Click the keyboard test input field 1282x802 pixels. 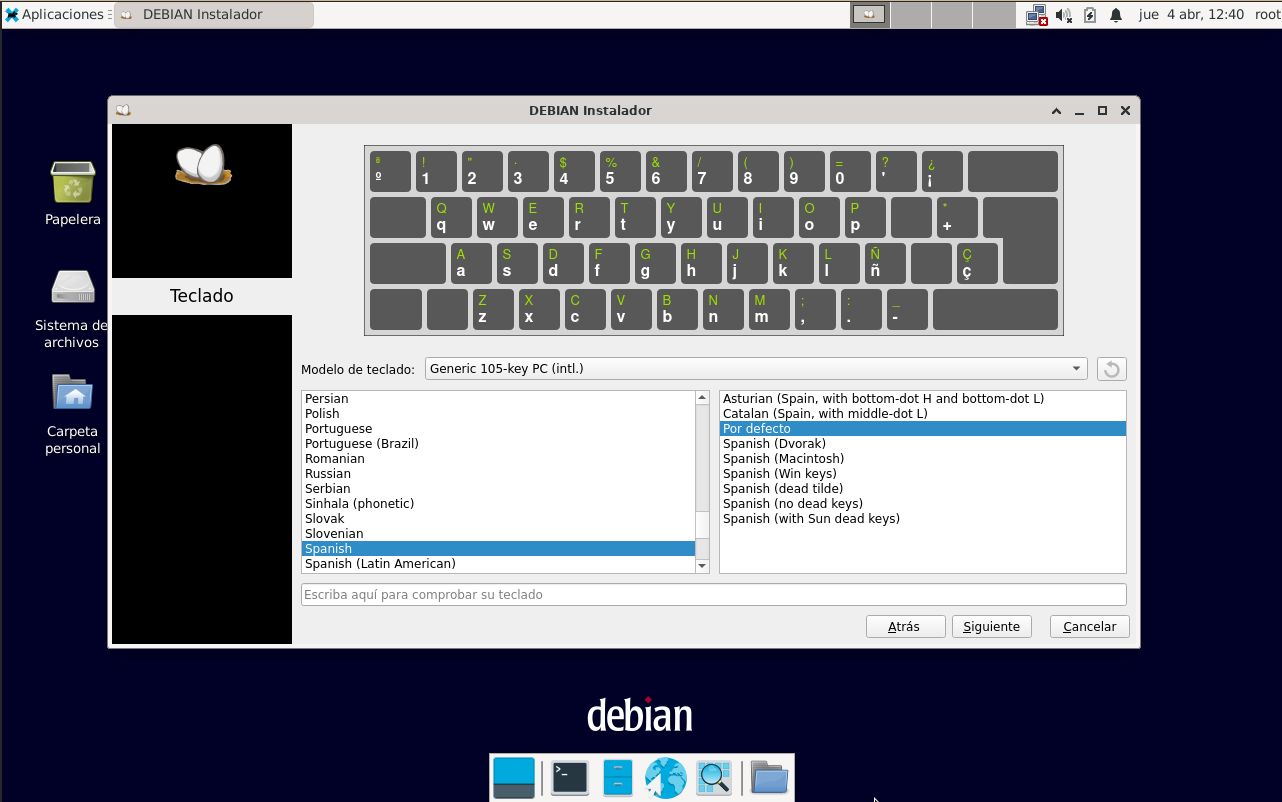coord(713,594)
